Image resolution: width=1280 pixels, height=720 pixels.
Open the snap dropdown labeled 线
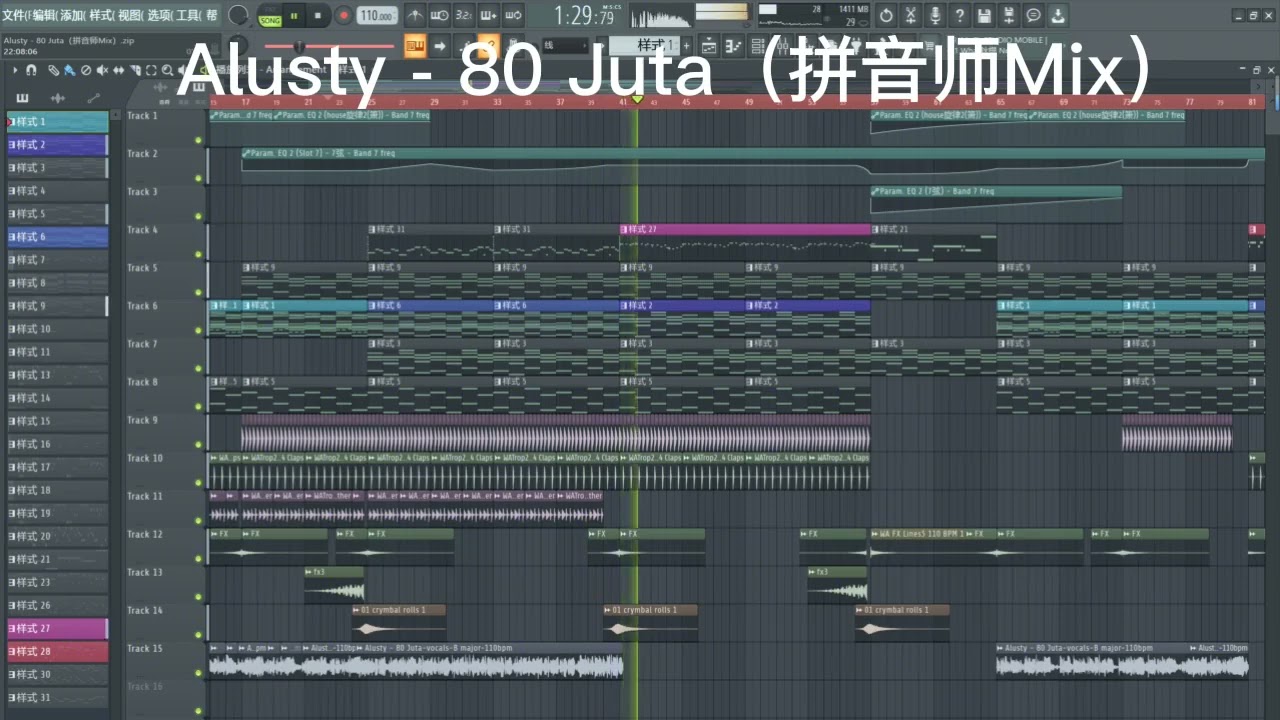[x=565, y=46]
